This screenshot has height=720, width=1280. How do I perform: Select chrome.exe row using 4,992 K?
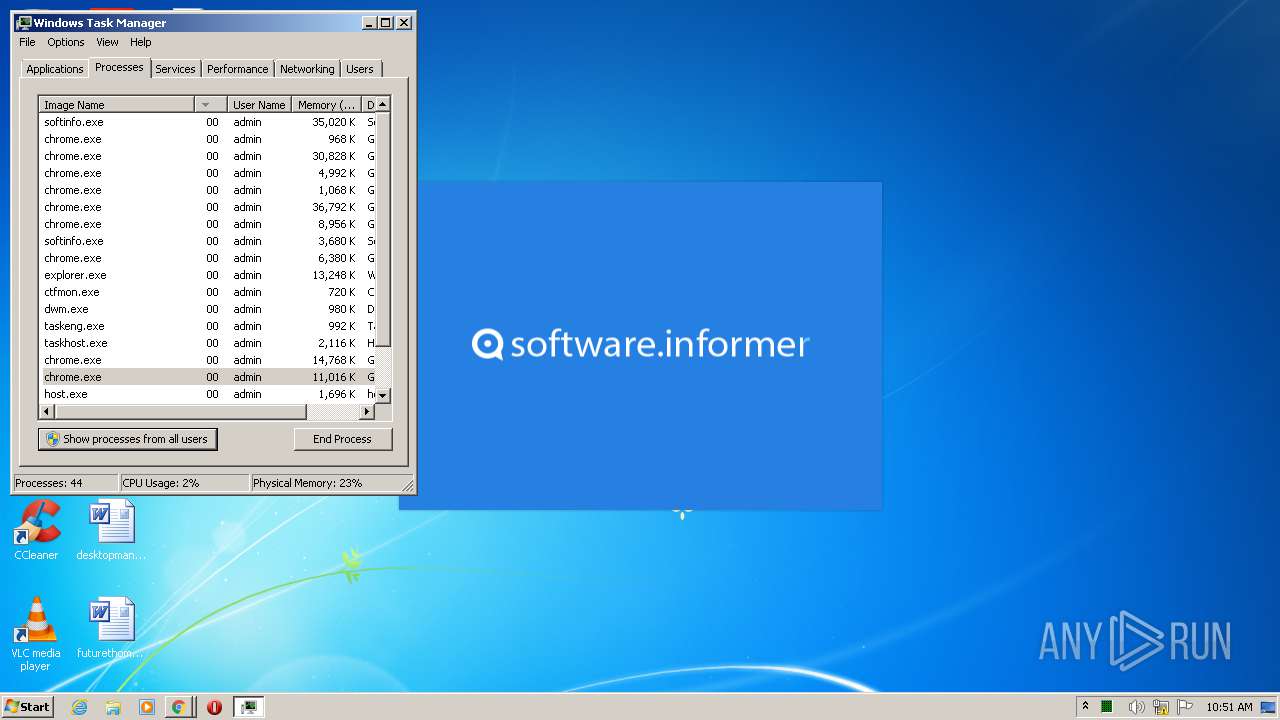pos(207,173)
